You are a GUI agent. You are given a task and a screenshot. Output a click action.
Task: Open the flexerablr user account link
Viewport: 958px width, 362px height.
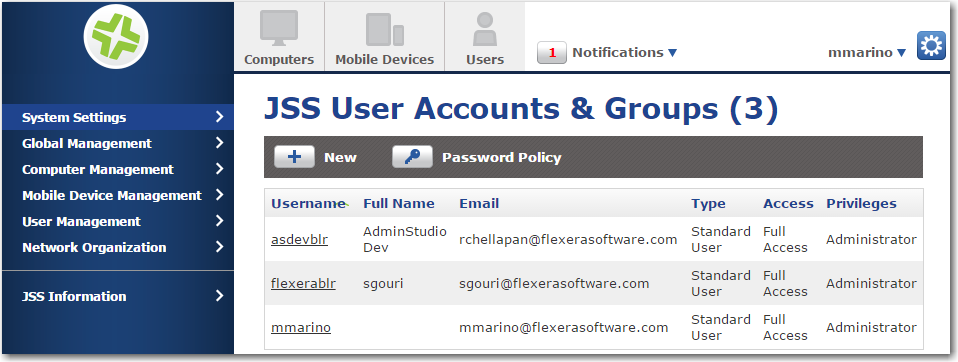[x=303, y=283]
